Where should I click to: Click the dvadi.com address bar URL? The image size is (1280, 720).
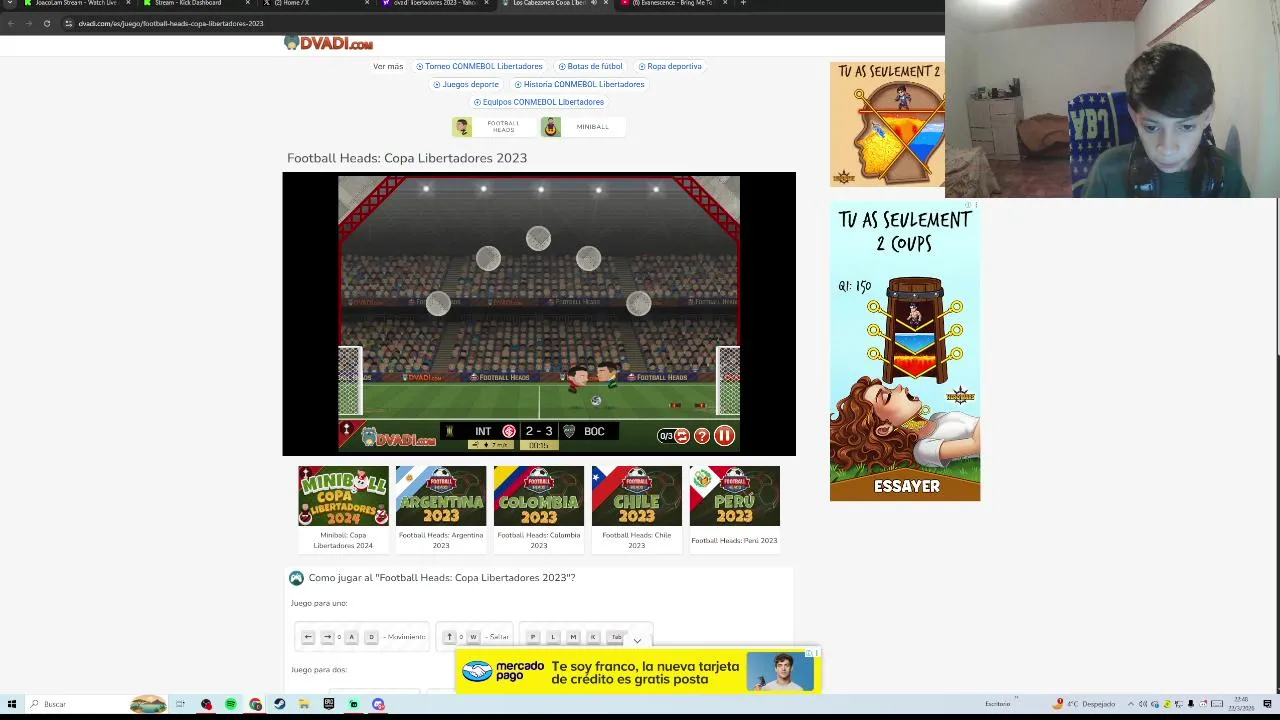pos(171,23)
